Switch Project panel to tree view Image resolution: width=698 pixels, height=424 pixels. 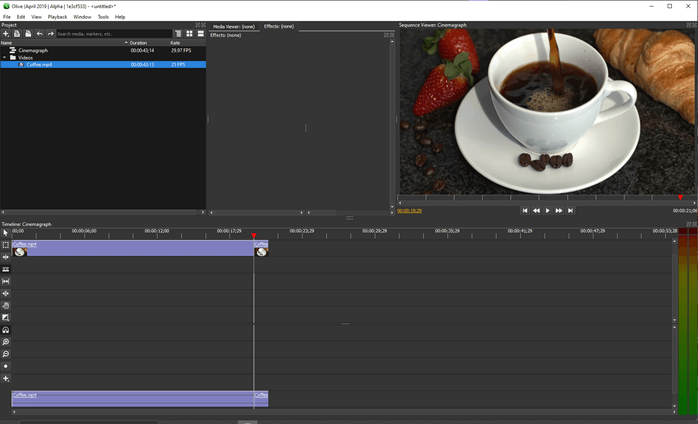click(178, 34)
